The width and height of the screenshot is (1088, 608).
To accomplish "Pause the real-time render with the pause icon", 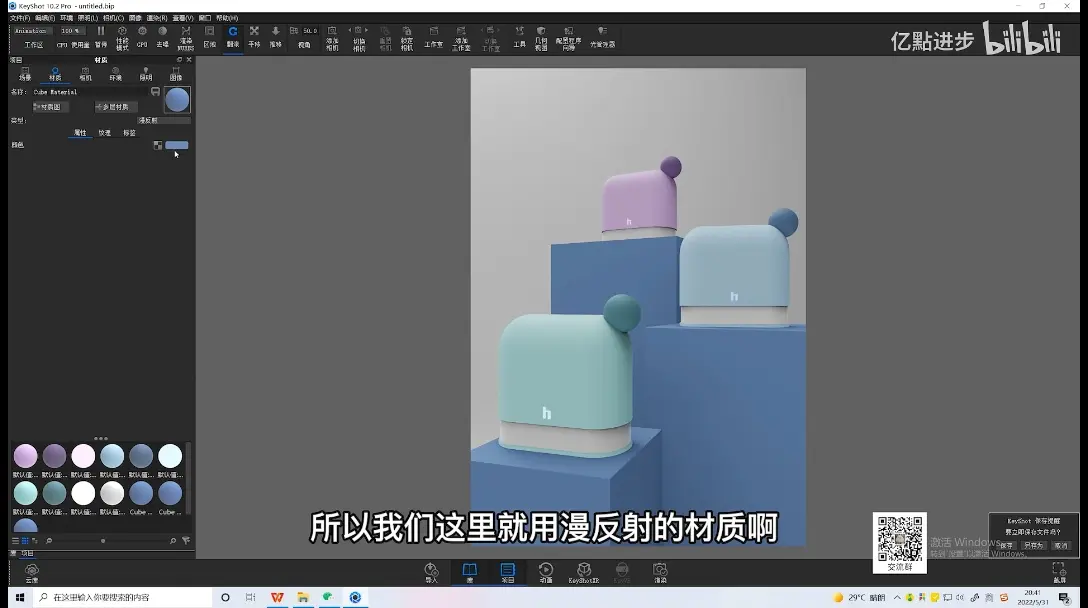I will click(x=101, y=36).
